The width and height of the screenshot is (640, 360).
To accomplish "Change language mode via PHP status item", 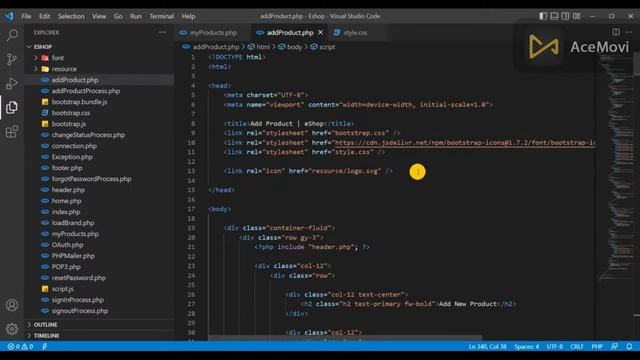I will (597, 347).
